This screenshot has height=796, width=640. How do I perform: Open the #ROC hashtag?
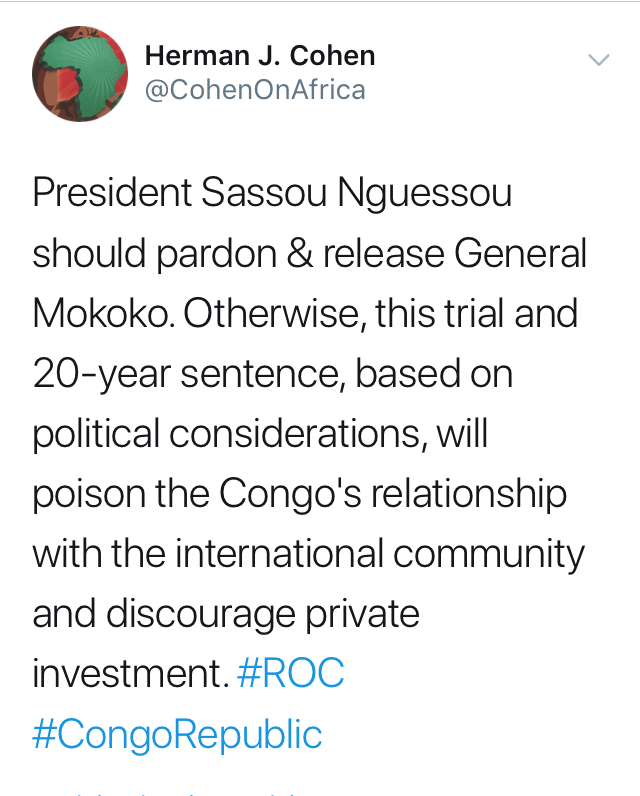[x=291, y=674]
